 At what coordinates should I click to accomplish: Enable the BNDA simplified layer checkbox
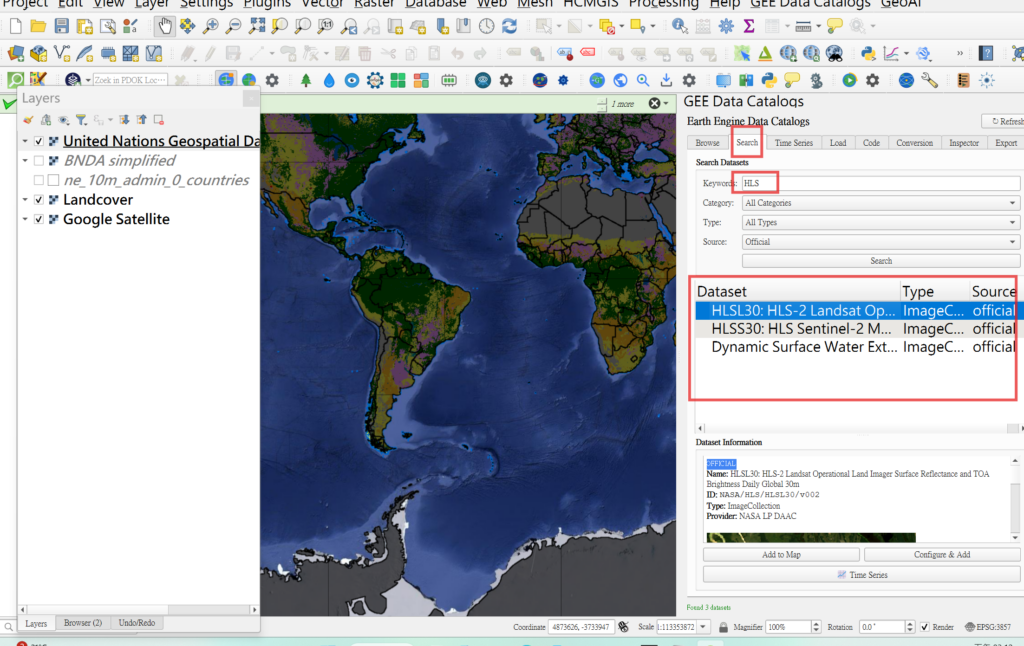tap(39, 161)
